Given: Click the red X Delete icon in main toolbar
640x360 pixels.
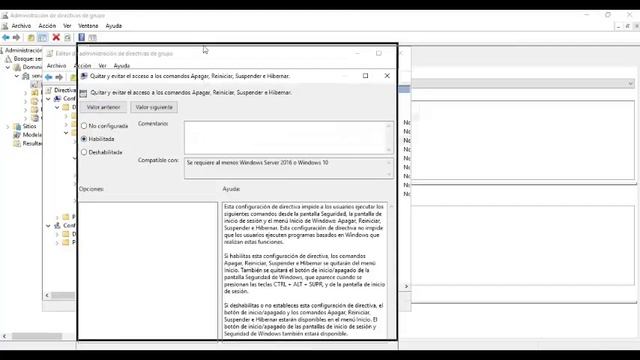Looking at the screenshot, I should [56, 38].
